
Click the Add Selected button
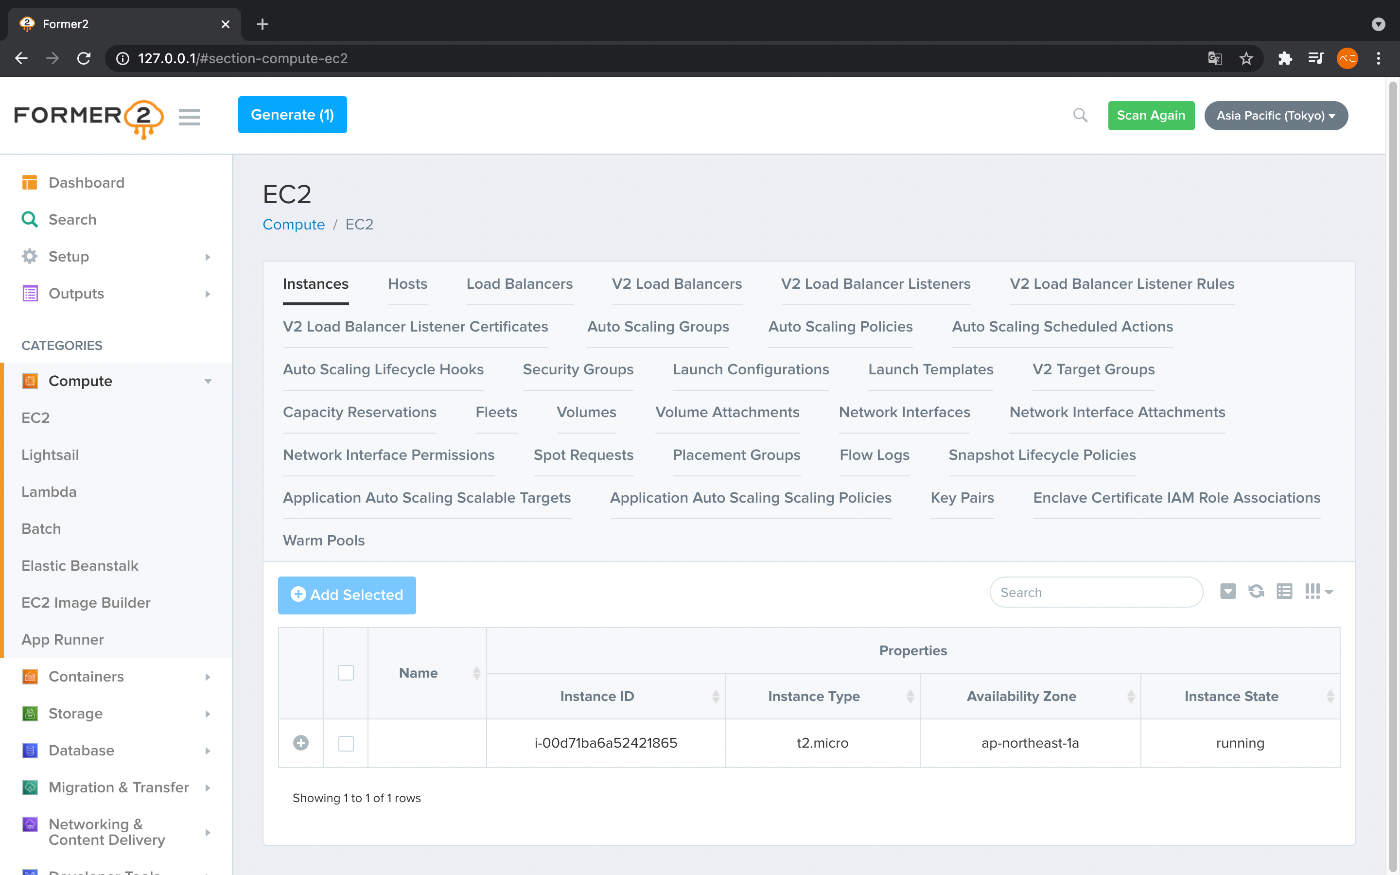pos(347,595)
